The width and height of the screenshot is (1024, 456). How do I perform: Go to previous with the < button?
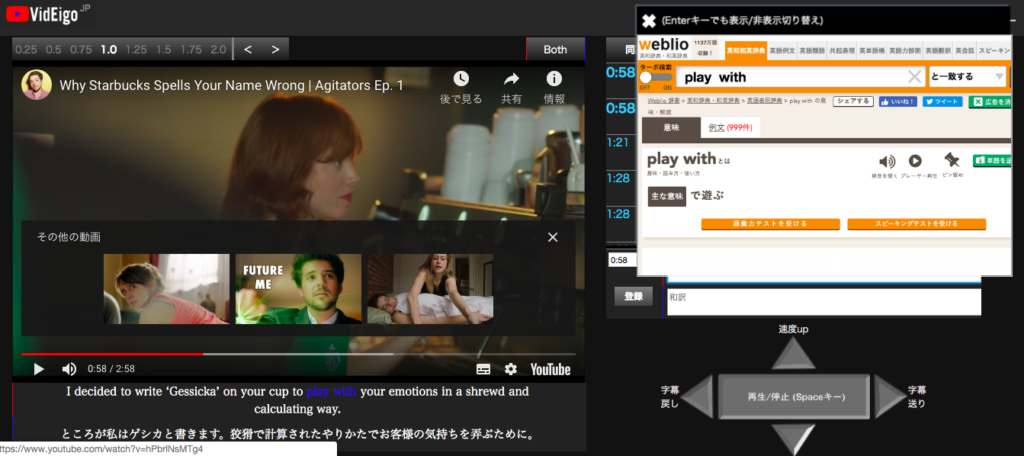[x=248, y=49]
